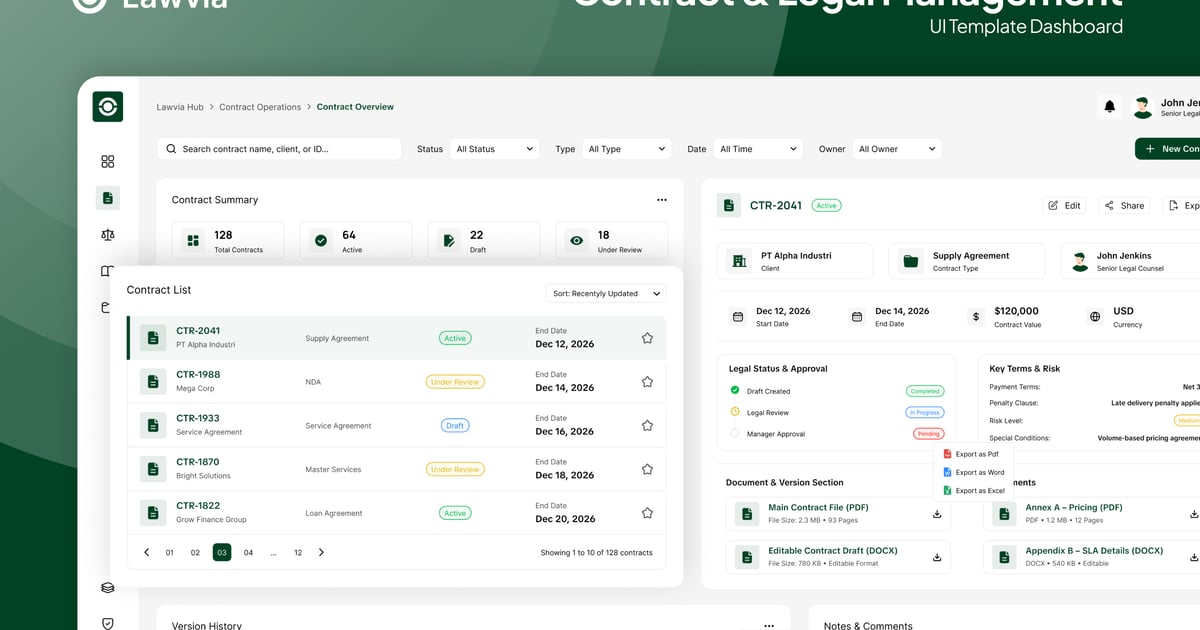Click the Lawvia logo in sidebar
This screenshot has height=630, width=1200.
click(x=108, y=107)
